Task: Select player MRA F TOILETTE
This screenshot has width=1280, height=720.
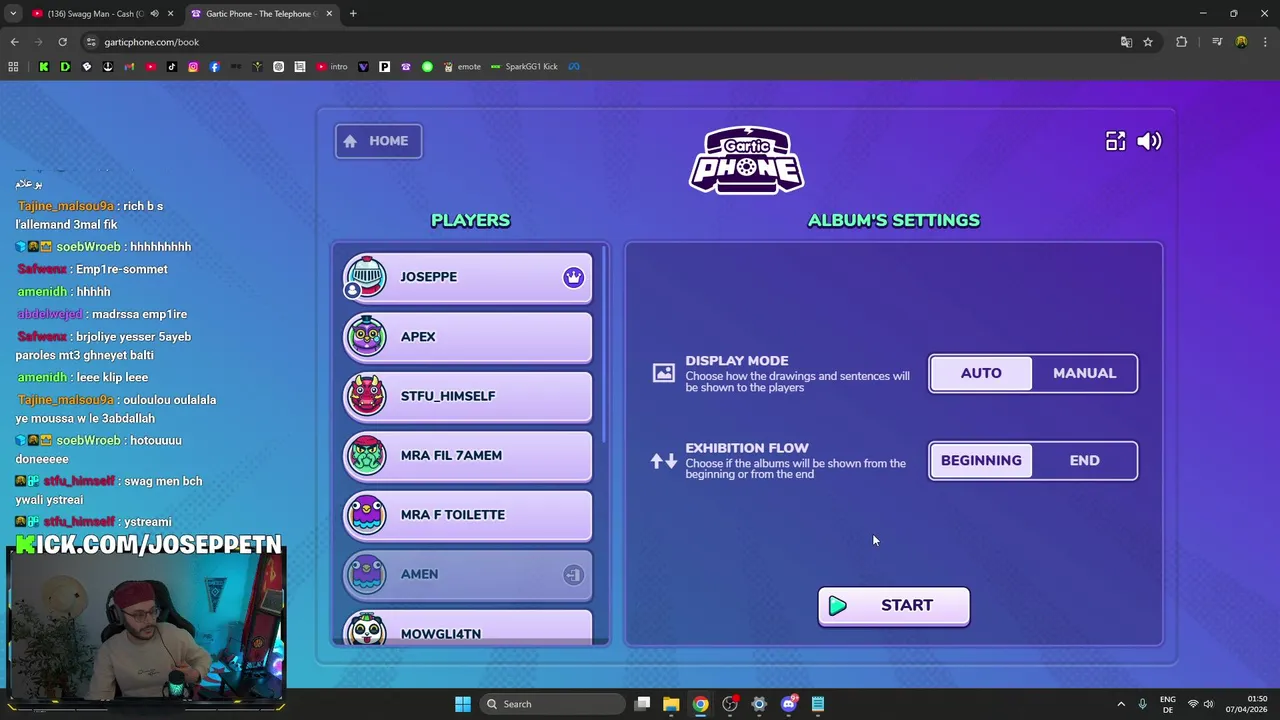Action: tap(467, 515)
